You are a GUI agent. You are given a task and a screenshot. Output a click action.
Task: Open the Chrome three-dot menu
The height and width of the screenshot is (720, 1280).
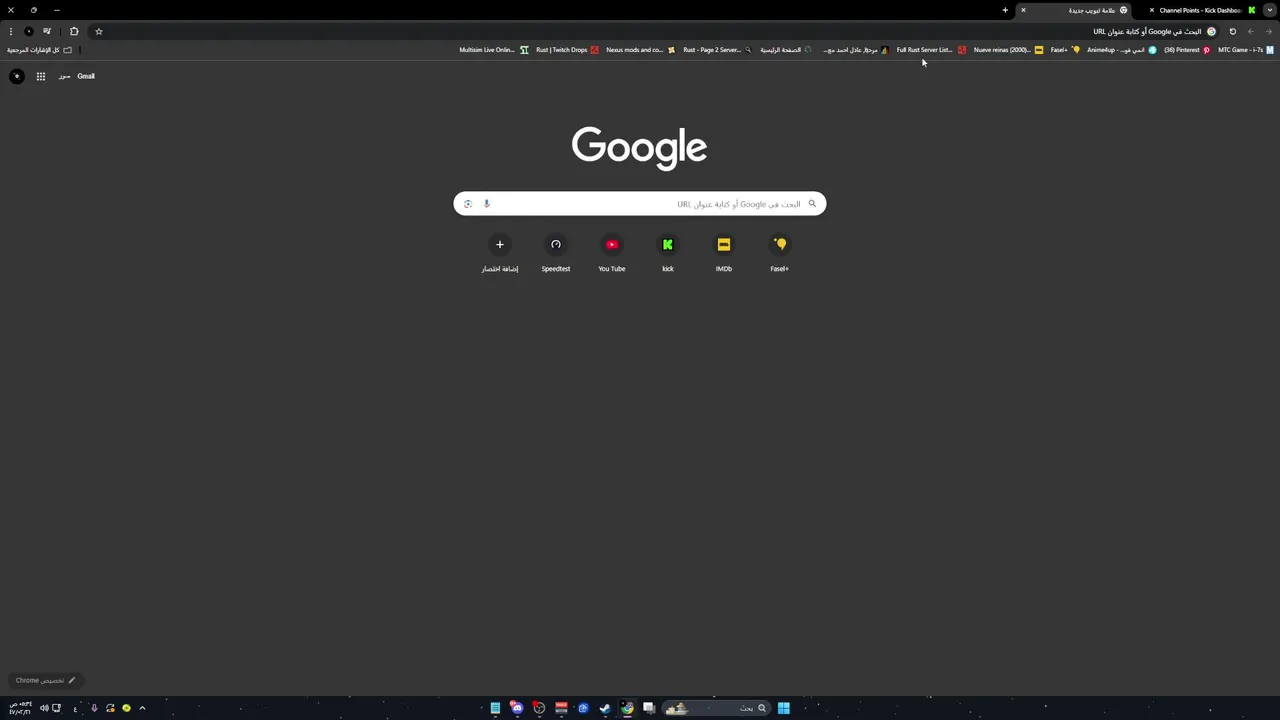pos(11,31)
